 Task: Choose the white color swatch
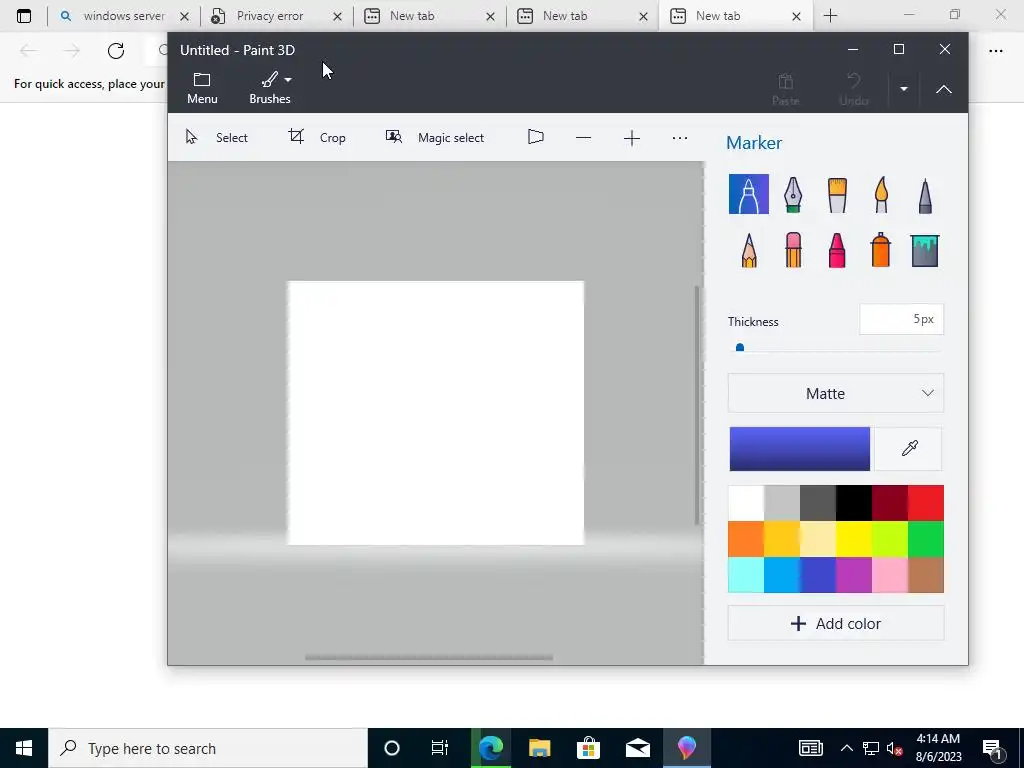click(746, 503)
